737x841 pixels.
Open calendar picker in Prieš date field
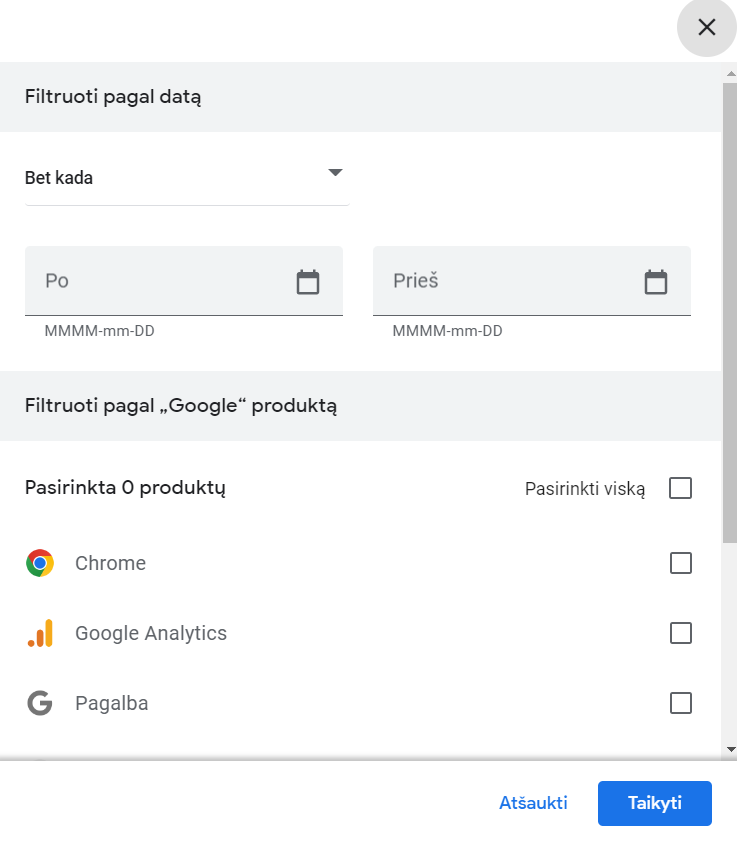click(x=655, y=282)
